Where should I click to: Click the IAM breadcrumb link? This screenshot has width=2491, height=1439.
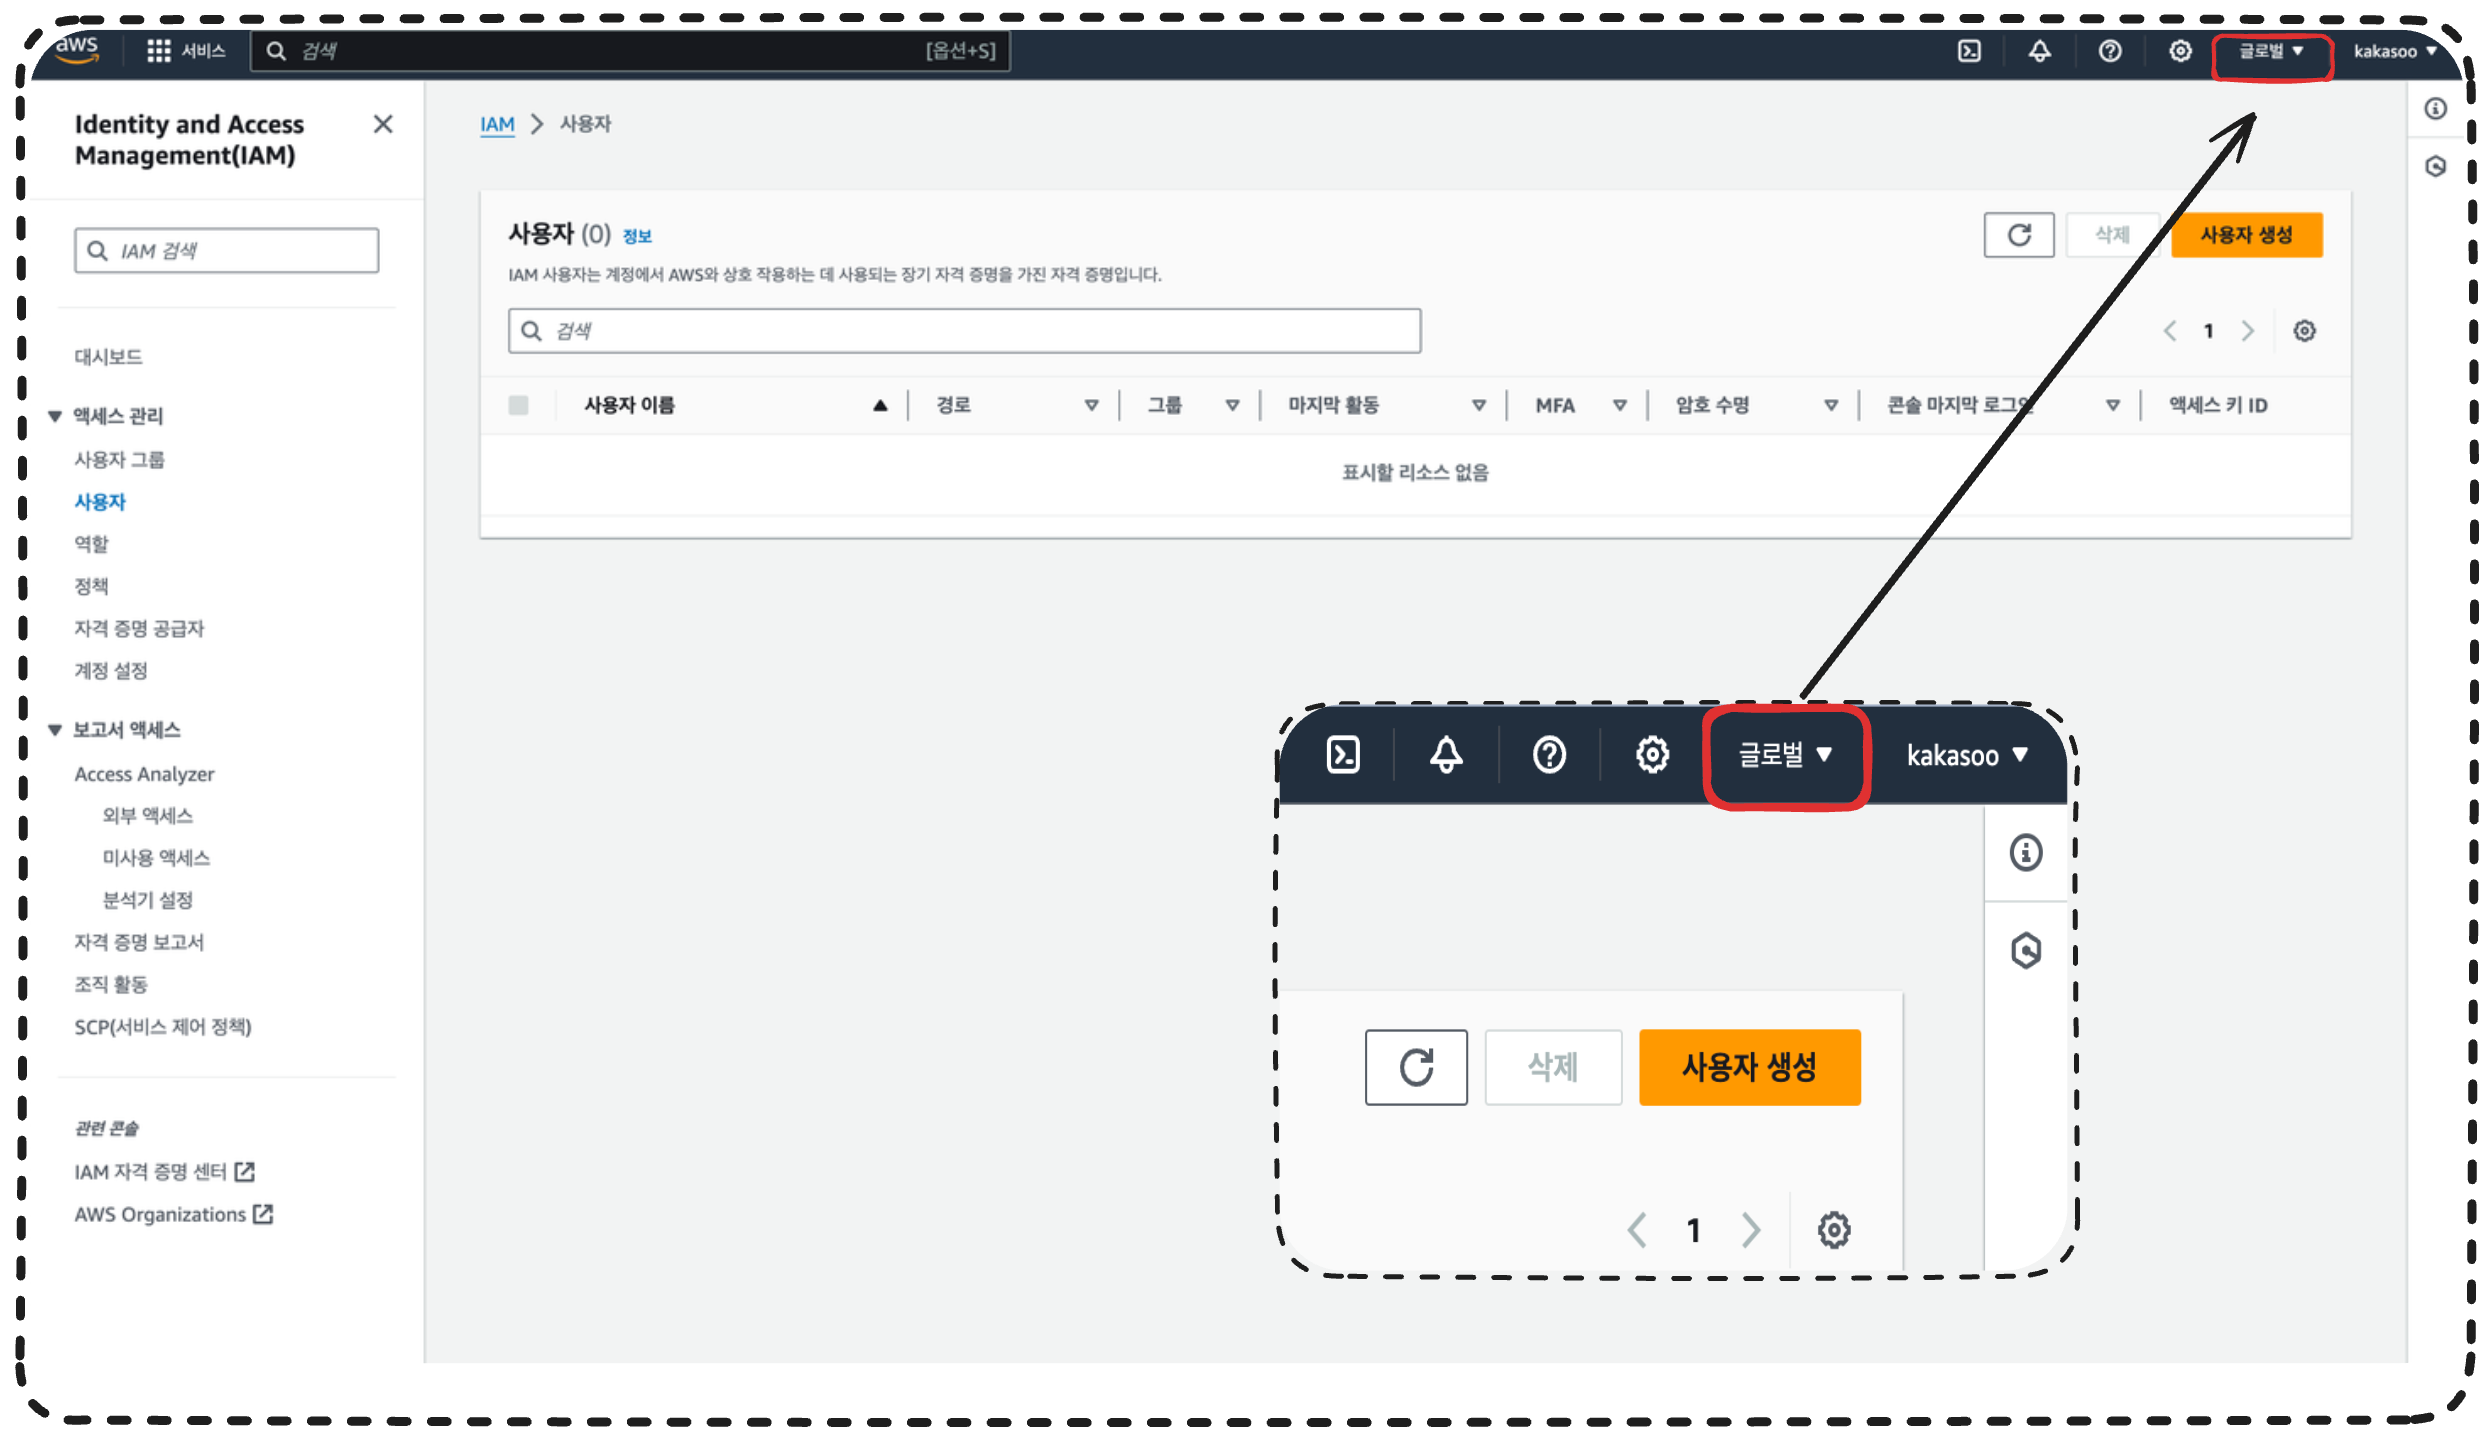(x=497, y=124)
